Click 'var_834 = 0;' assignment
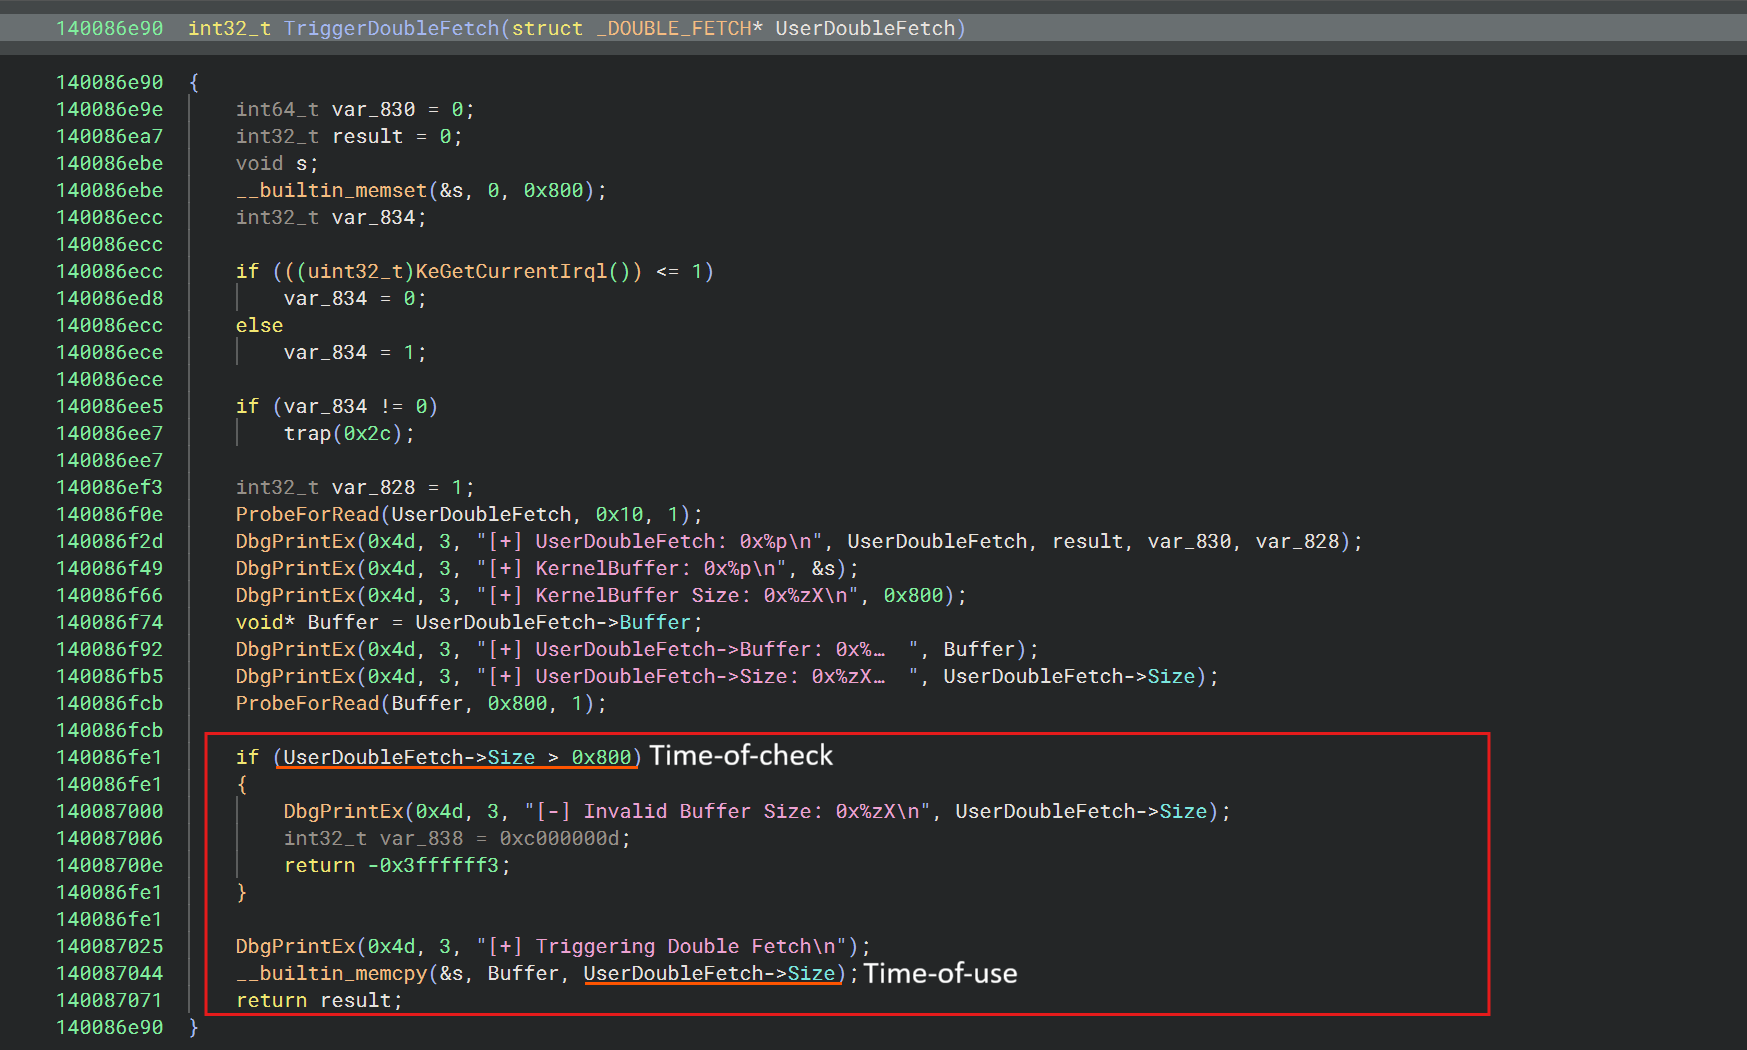The height and width of the screenshot is (1050, 1747). (355, 298)
